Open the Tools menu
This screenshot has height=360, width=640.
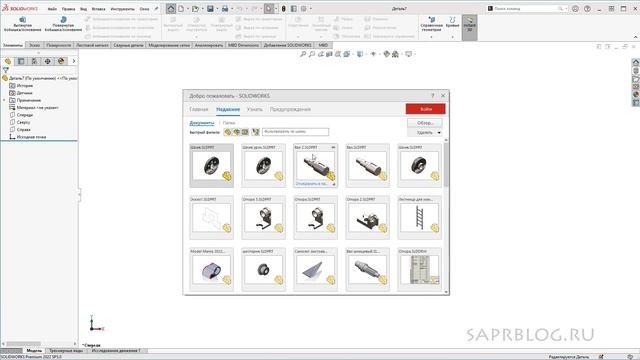click(122, 9)
